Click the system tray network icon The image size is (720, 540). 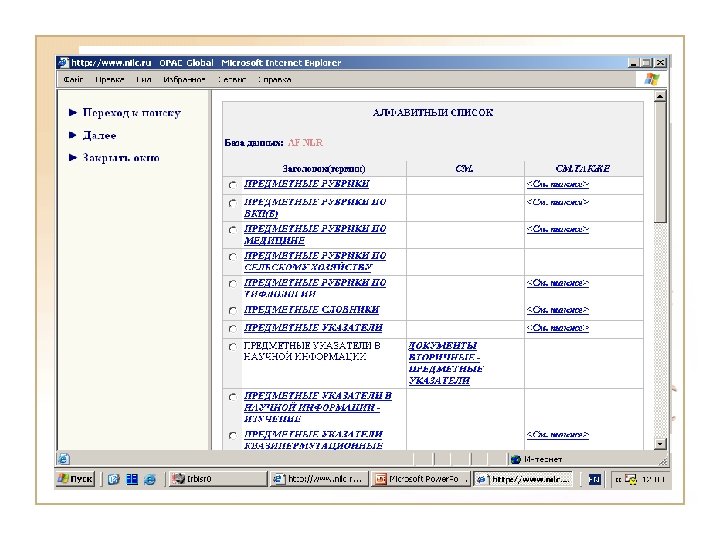631,479
